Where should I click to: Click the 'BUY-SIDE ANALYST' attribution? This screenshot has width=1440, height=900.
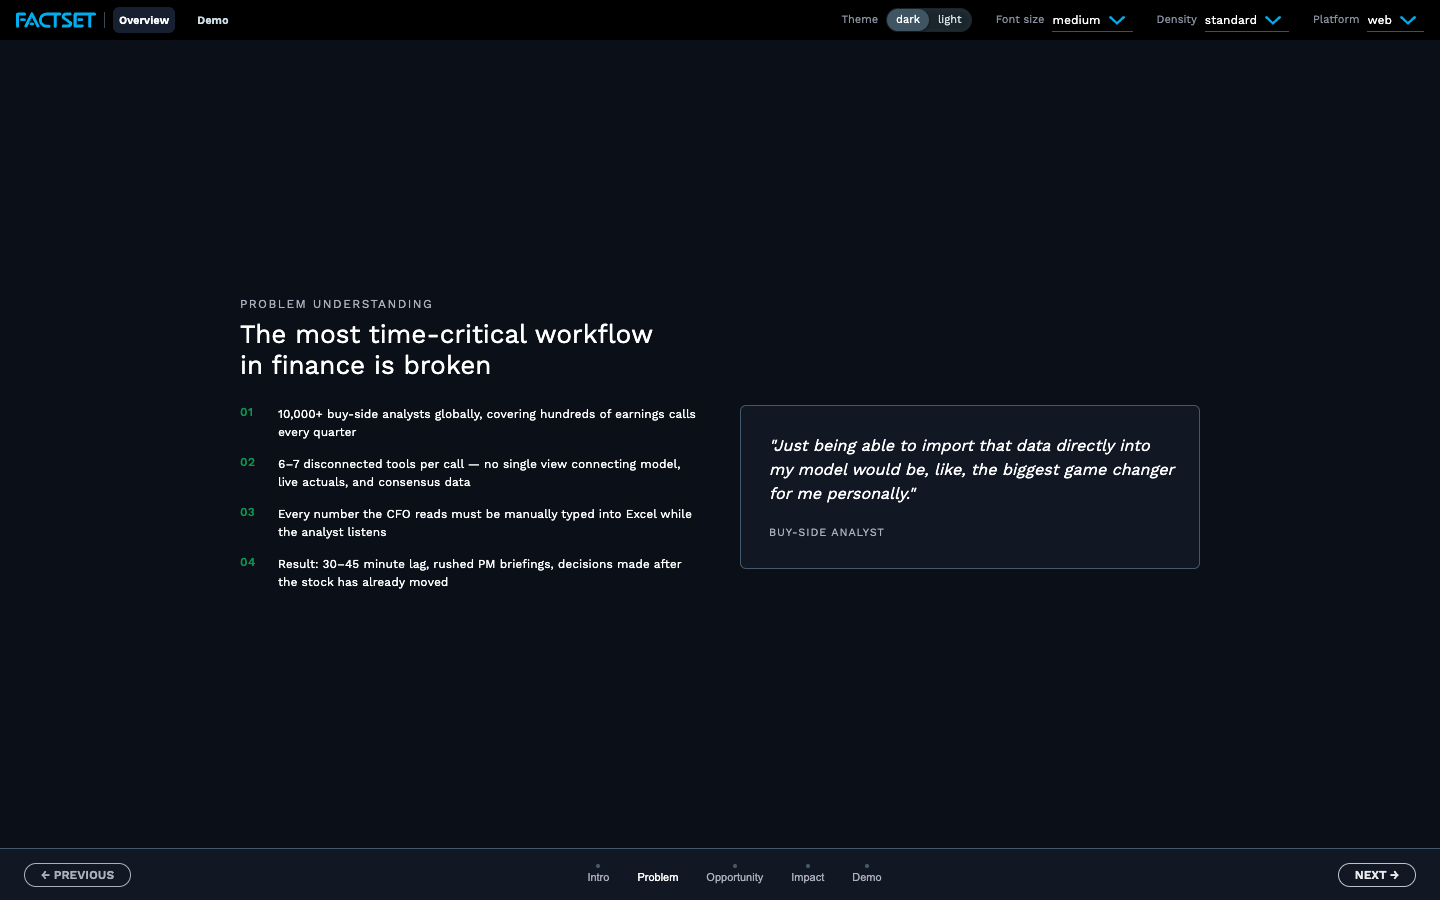pyautogui.click(x=827, y=533)
